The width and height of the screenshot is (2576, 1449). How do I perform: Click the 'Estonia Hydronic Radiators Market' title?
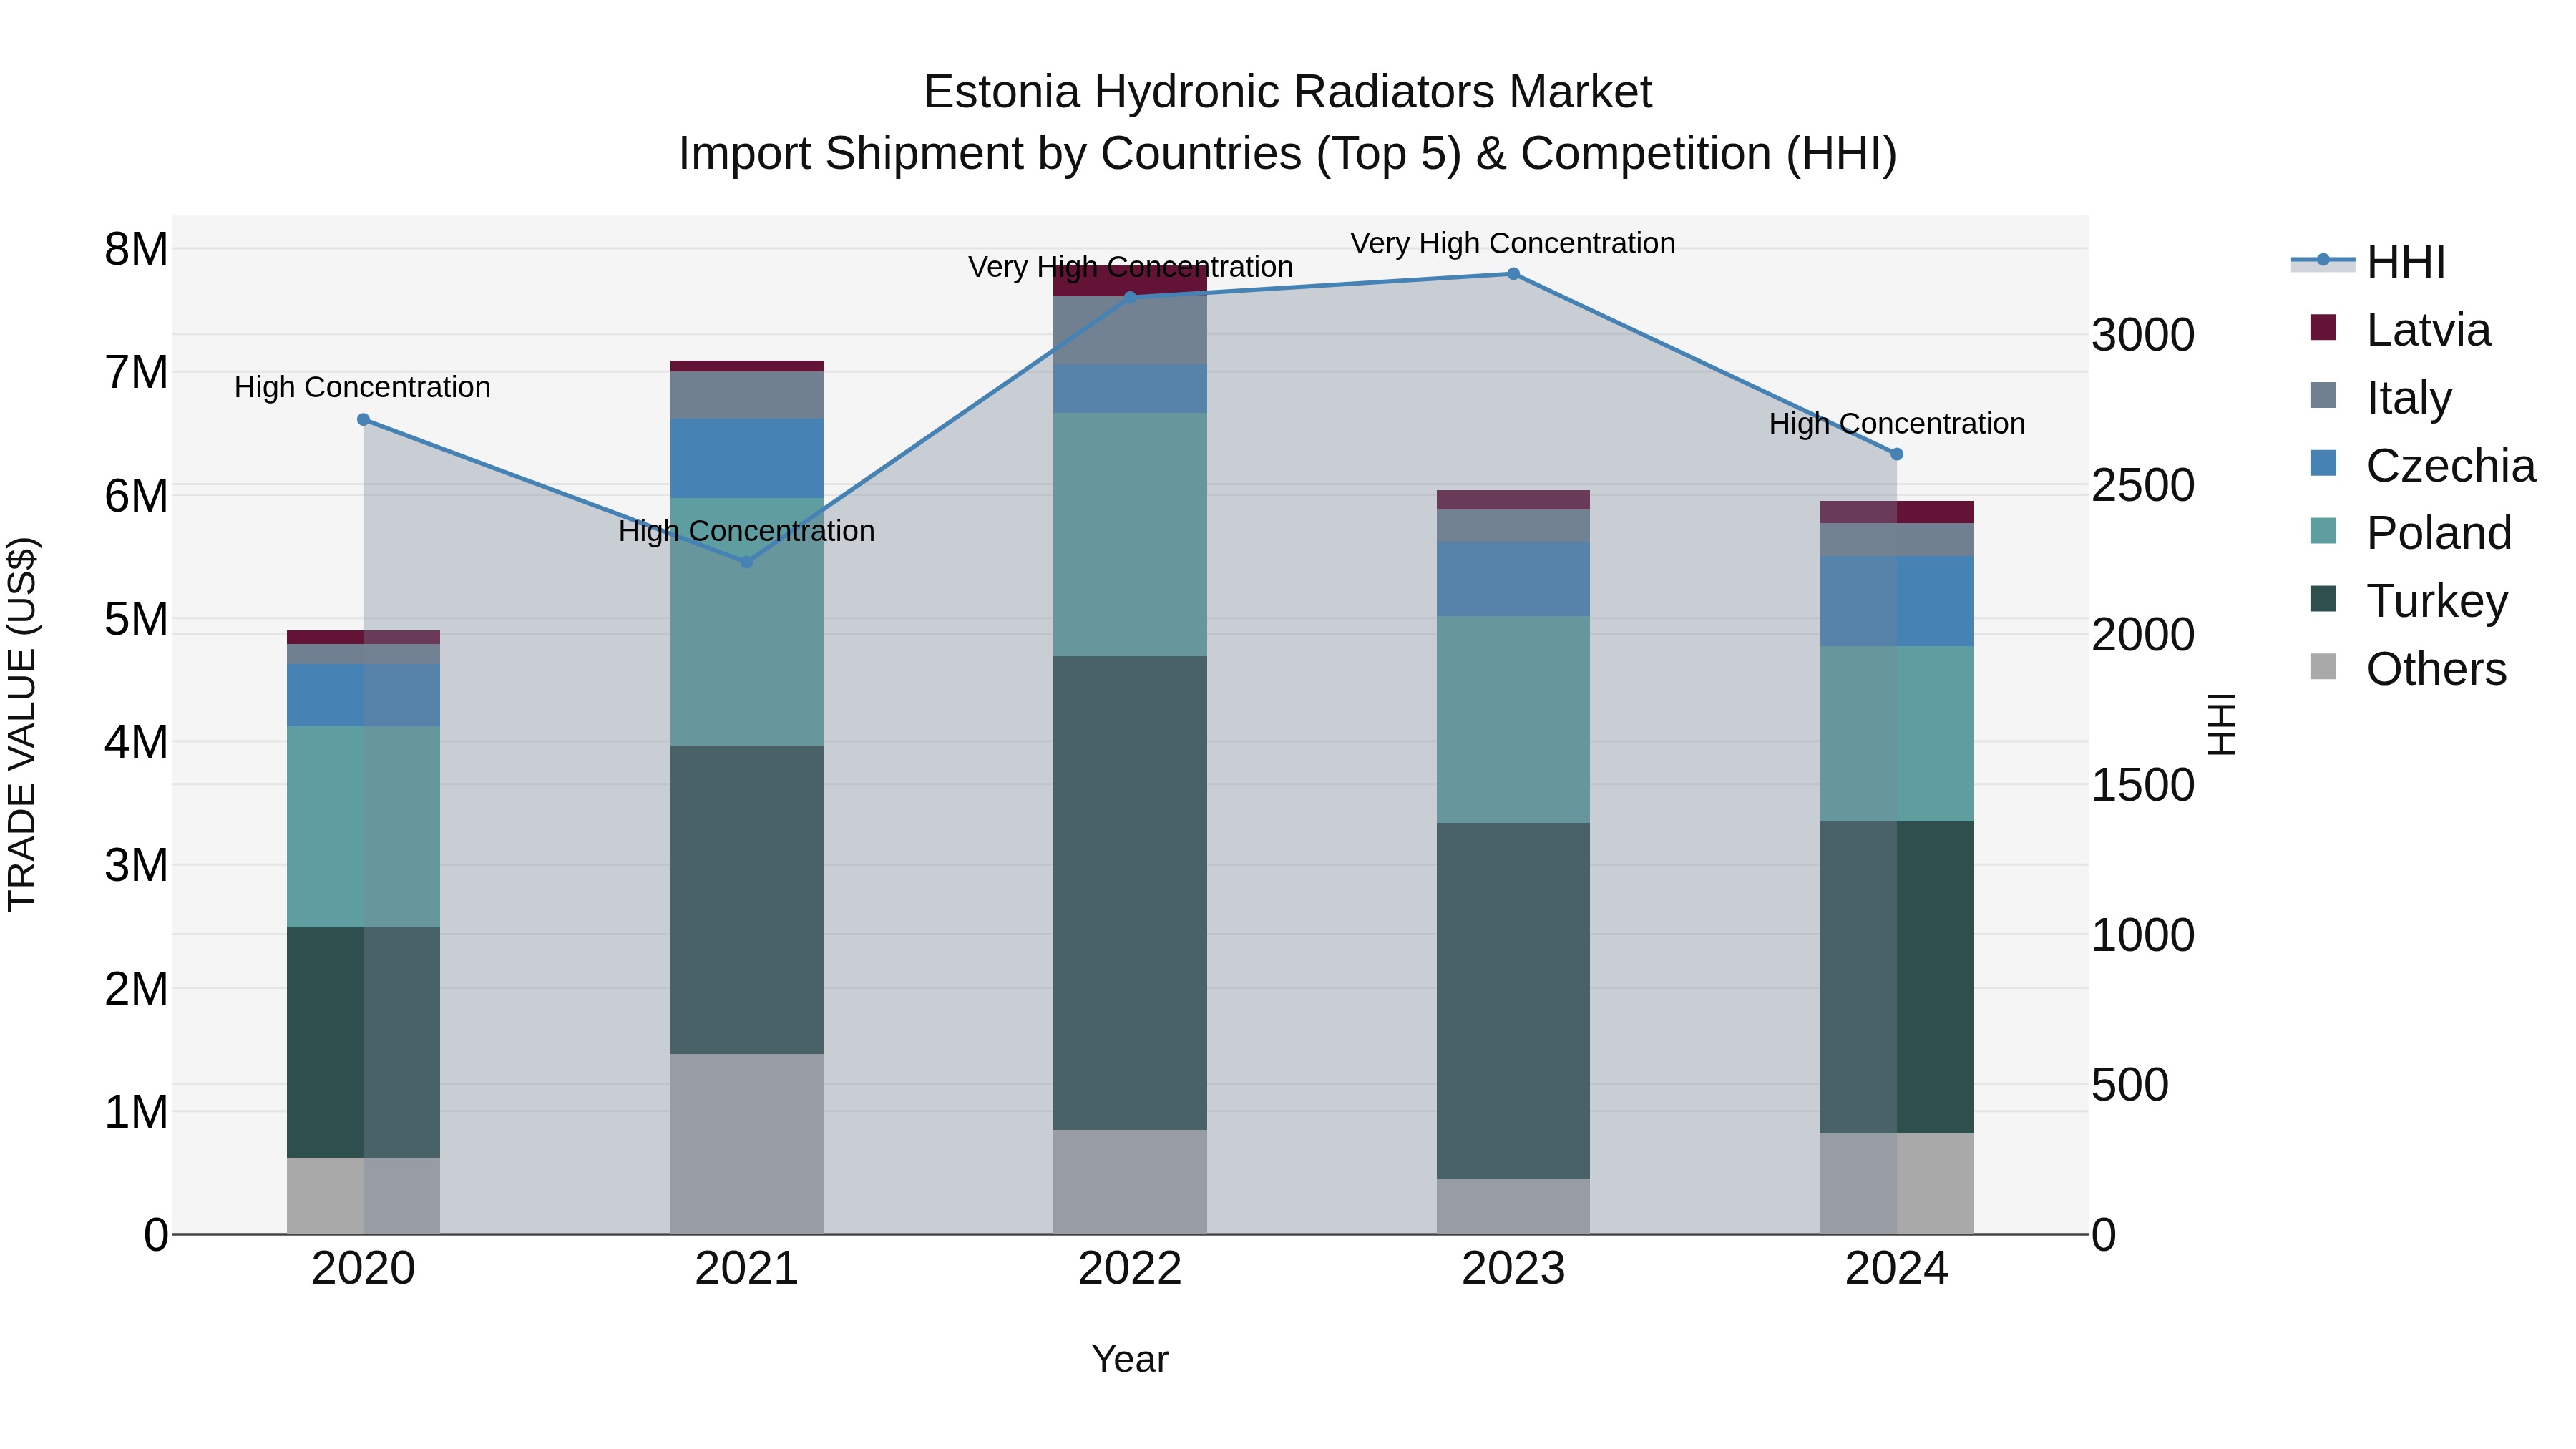(x=1288, y=92)
